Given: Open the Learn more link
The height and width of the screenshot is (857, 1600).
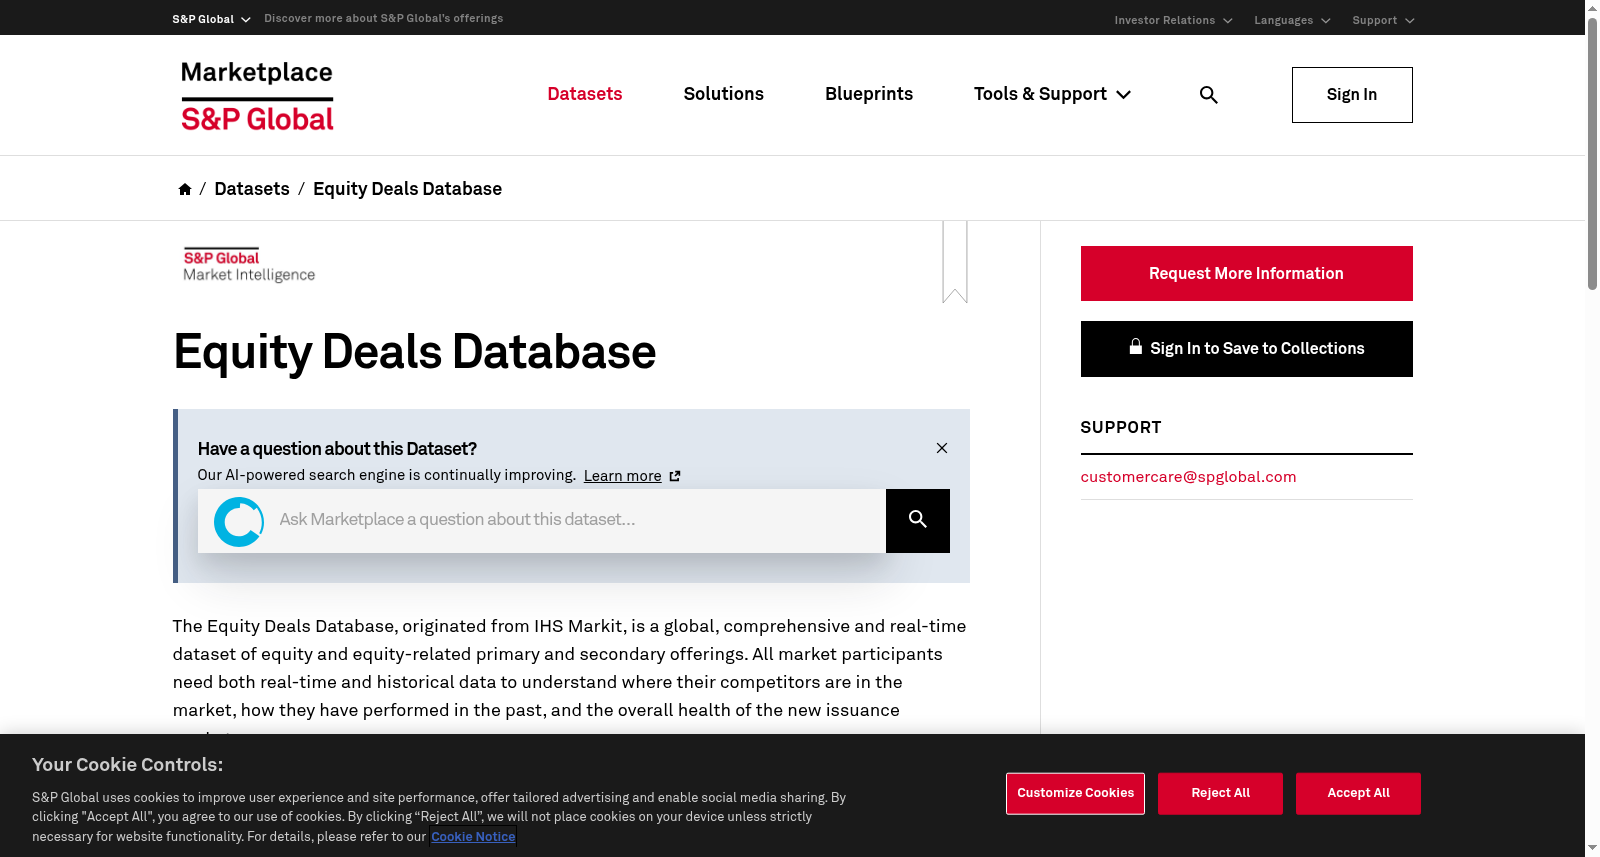Looking at the screenshot, I should pyautogui.click(x=632, y=476).
